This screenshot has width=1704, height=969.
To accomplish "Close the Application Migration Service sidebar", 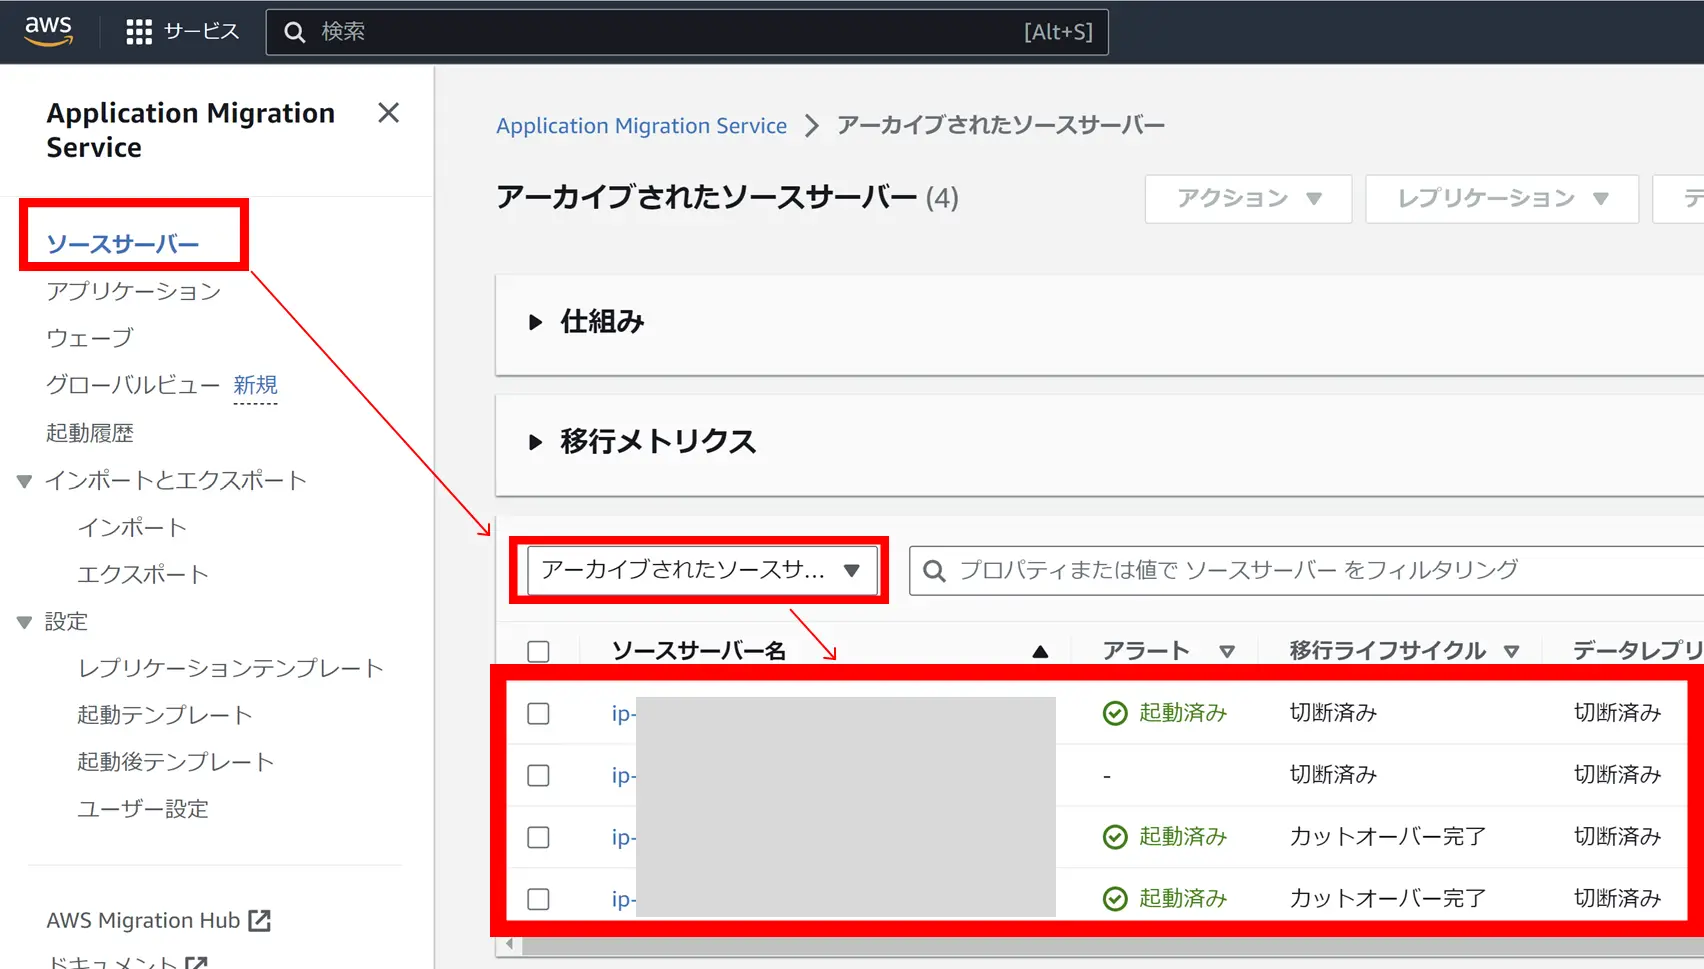I will click(x=388, y=113).
